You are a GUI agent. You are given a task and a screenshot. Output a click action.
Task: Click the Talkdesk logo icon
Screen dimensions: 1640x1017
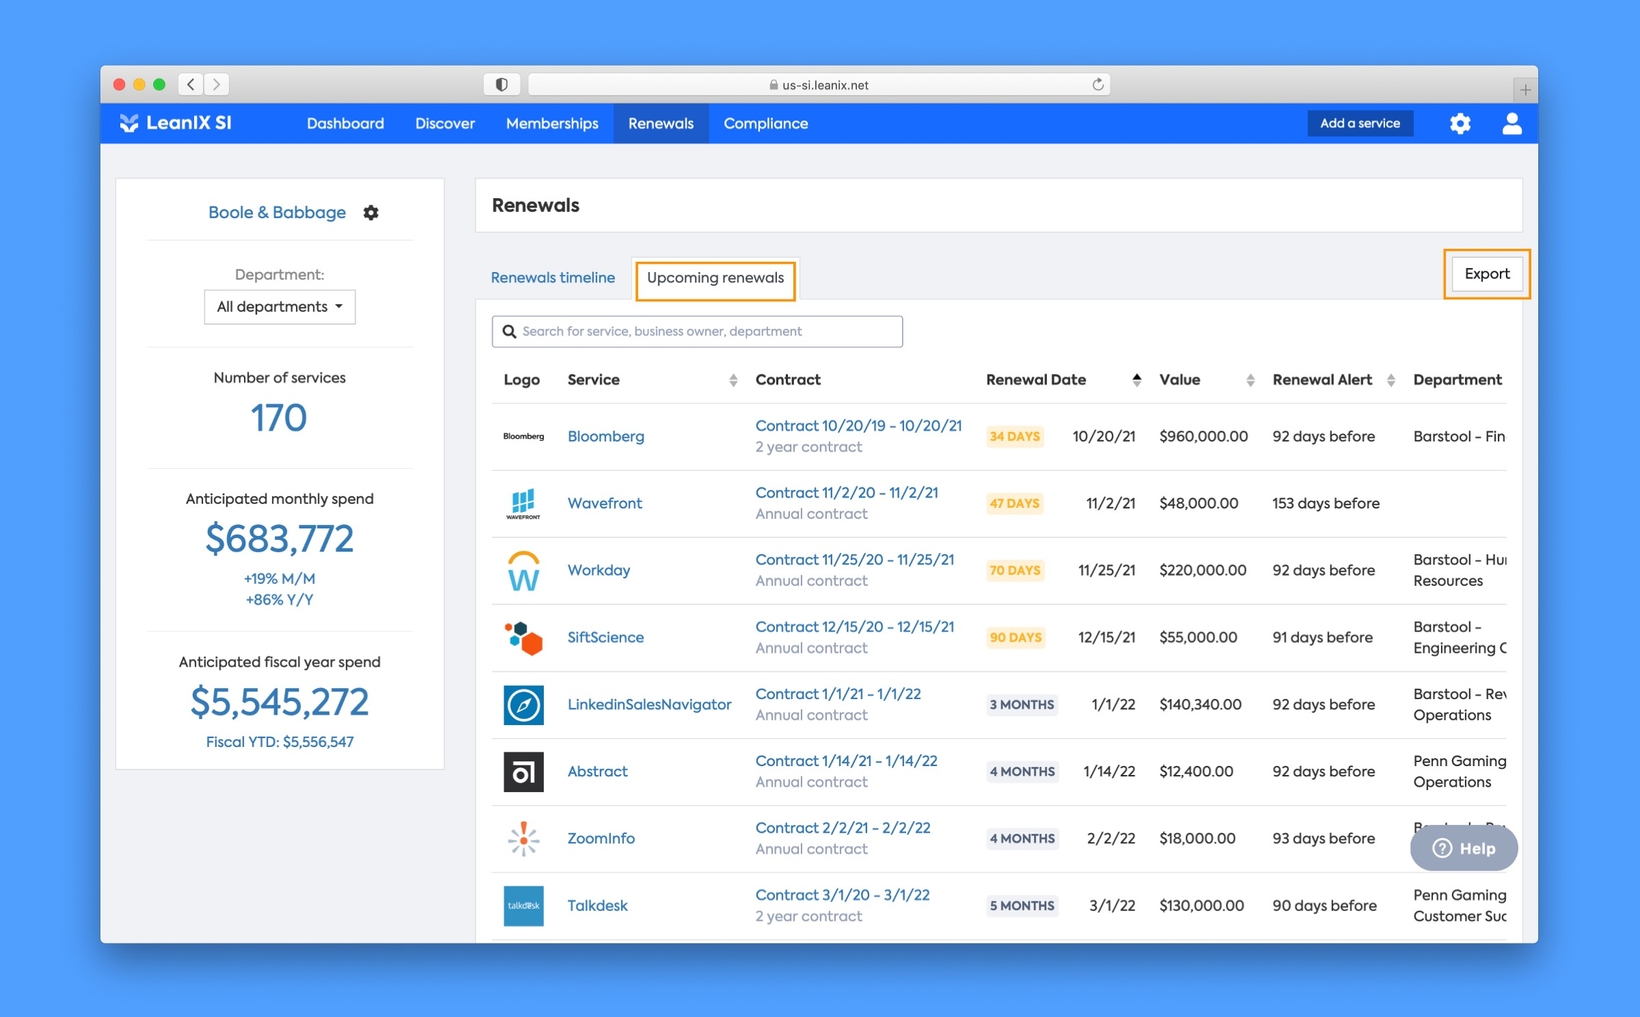pyautogui.click(x=523, y=906)
